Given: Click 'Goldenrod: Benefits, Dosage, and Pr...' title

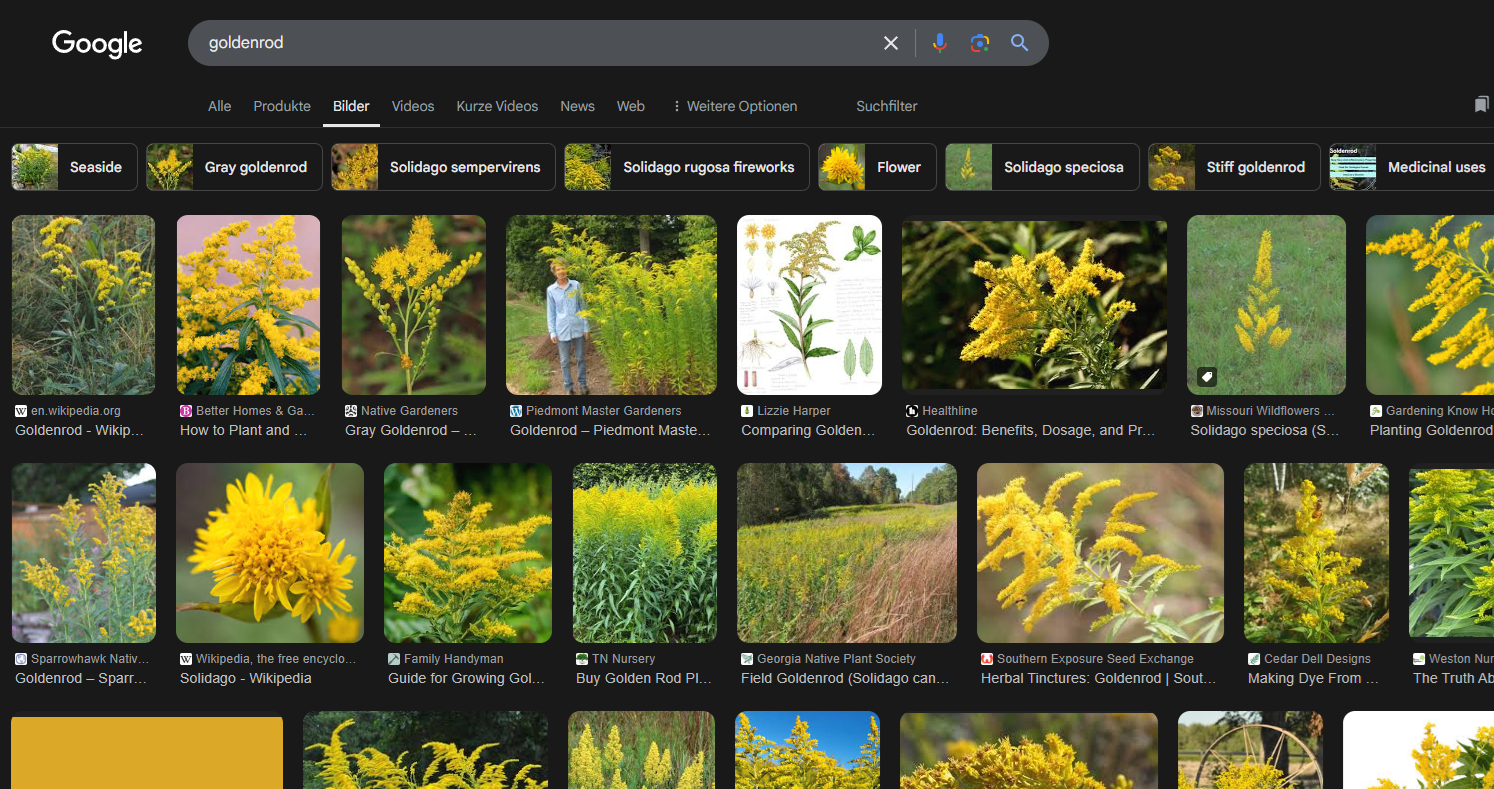Looking at the screenshot, I should click(1030, 430).
